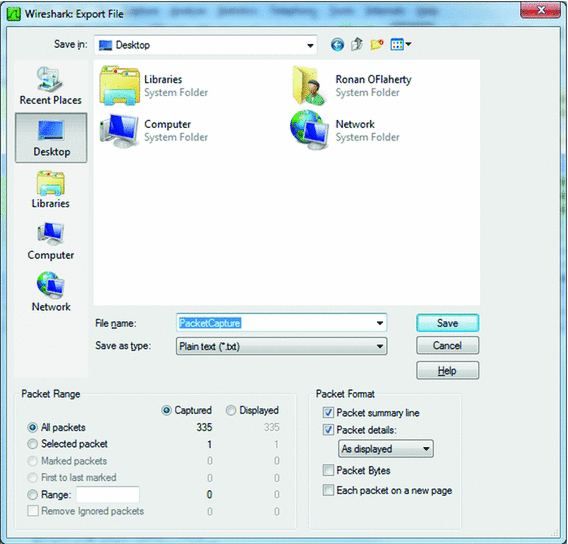The height and width of the screenshot is (544, 568).
Task: Open the View Menu dropdown arrow
Action: (x=409, y=44)
